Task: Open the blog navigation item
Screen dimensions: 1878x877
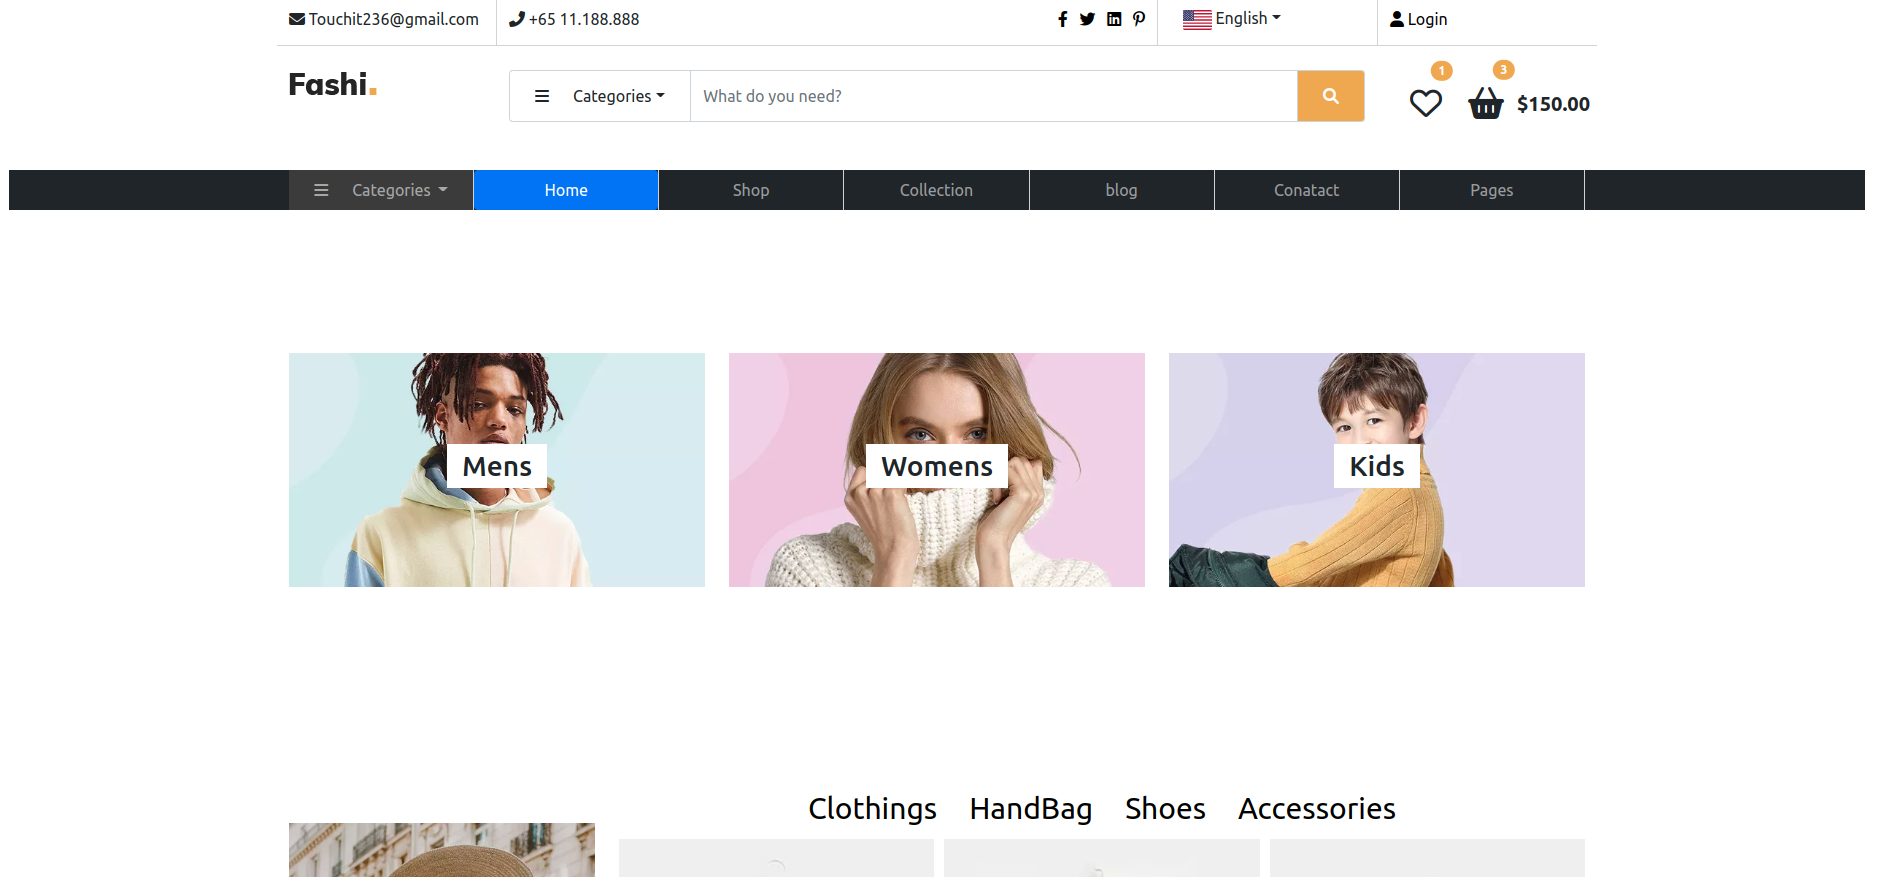Action: pos(1121,190)
